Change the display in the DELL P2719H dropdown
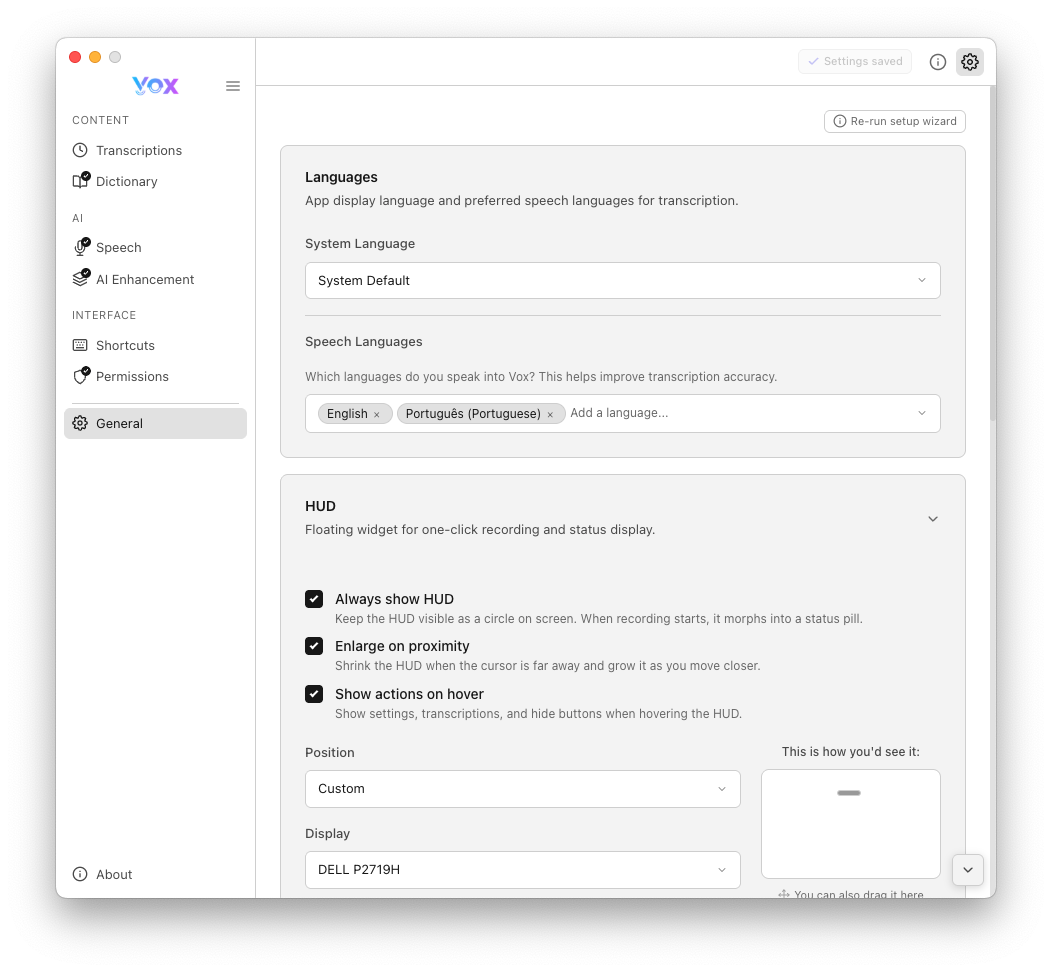 [522, 870]
